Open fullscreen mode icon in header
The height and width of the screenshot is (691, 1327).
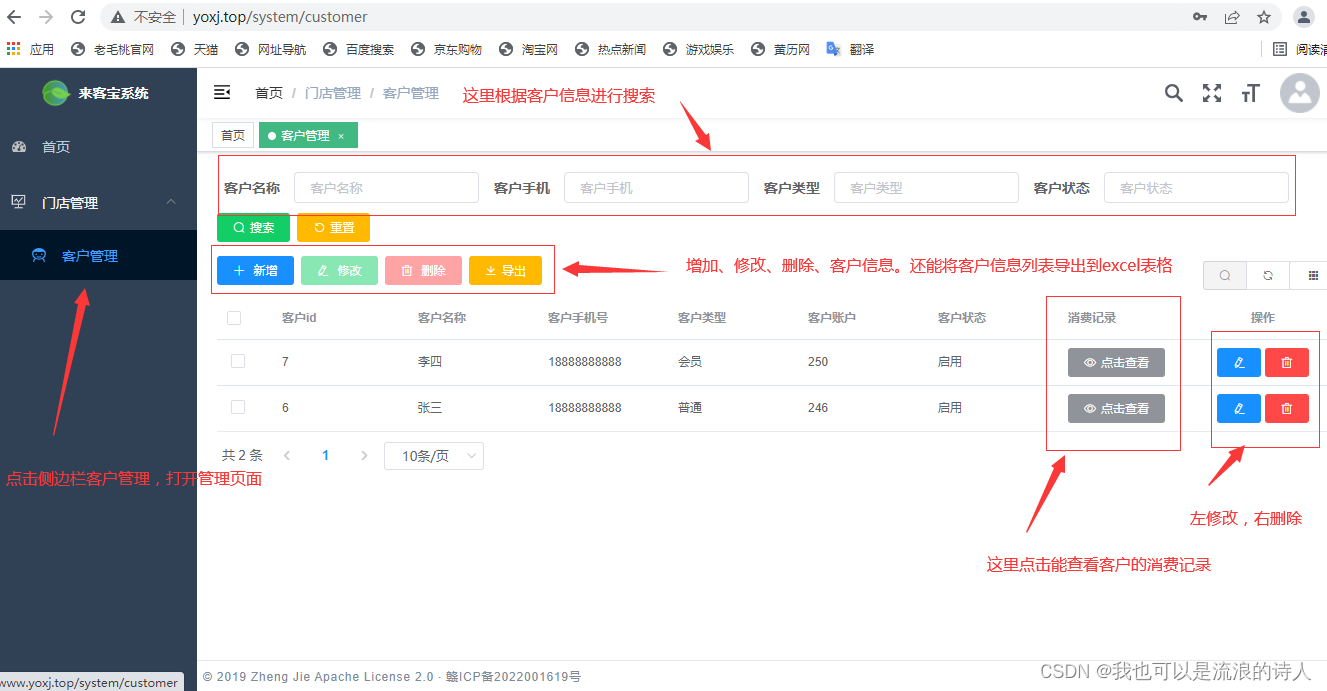(1212, 92)
